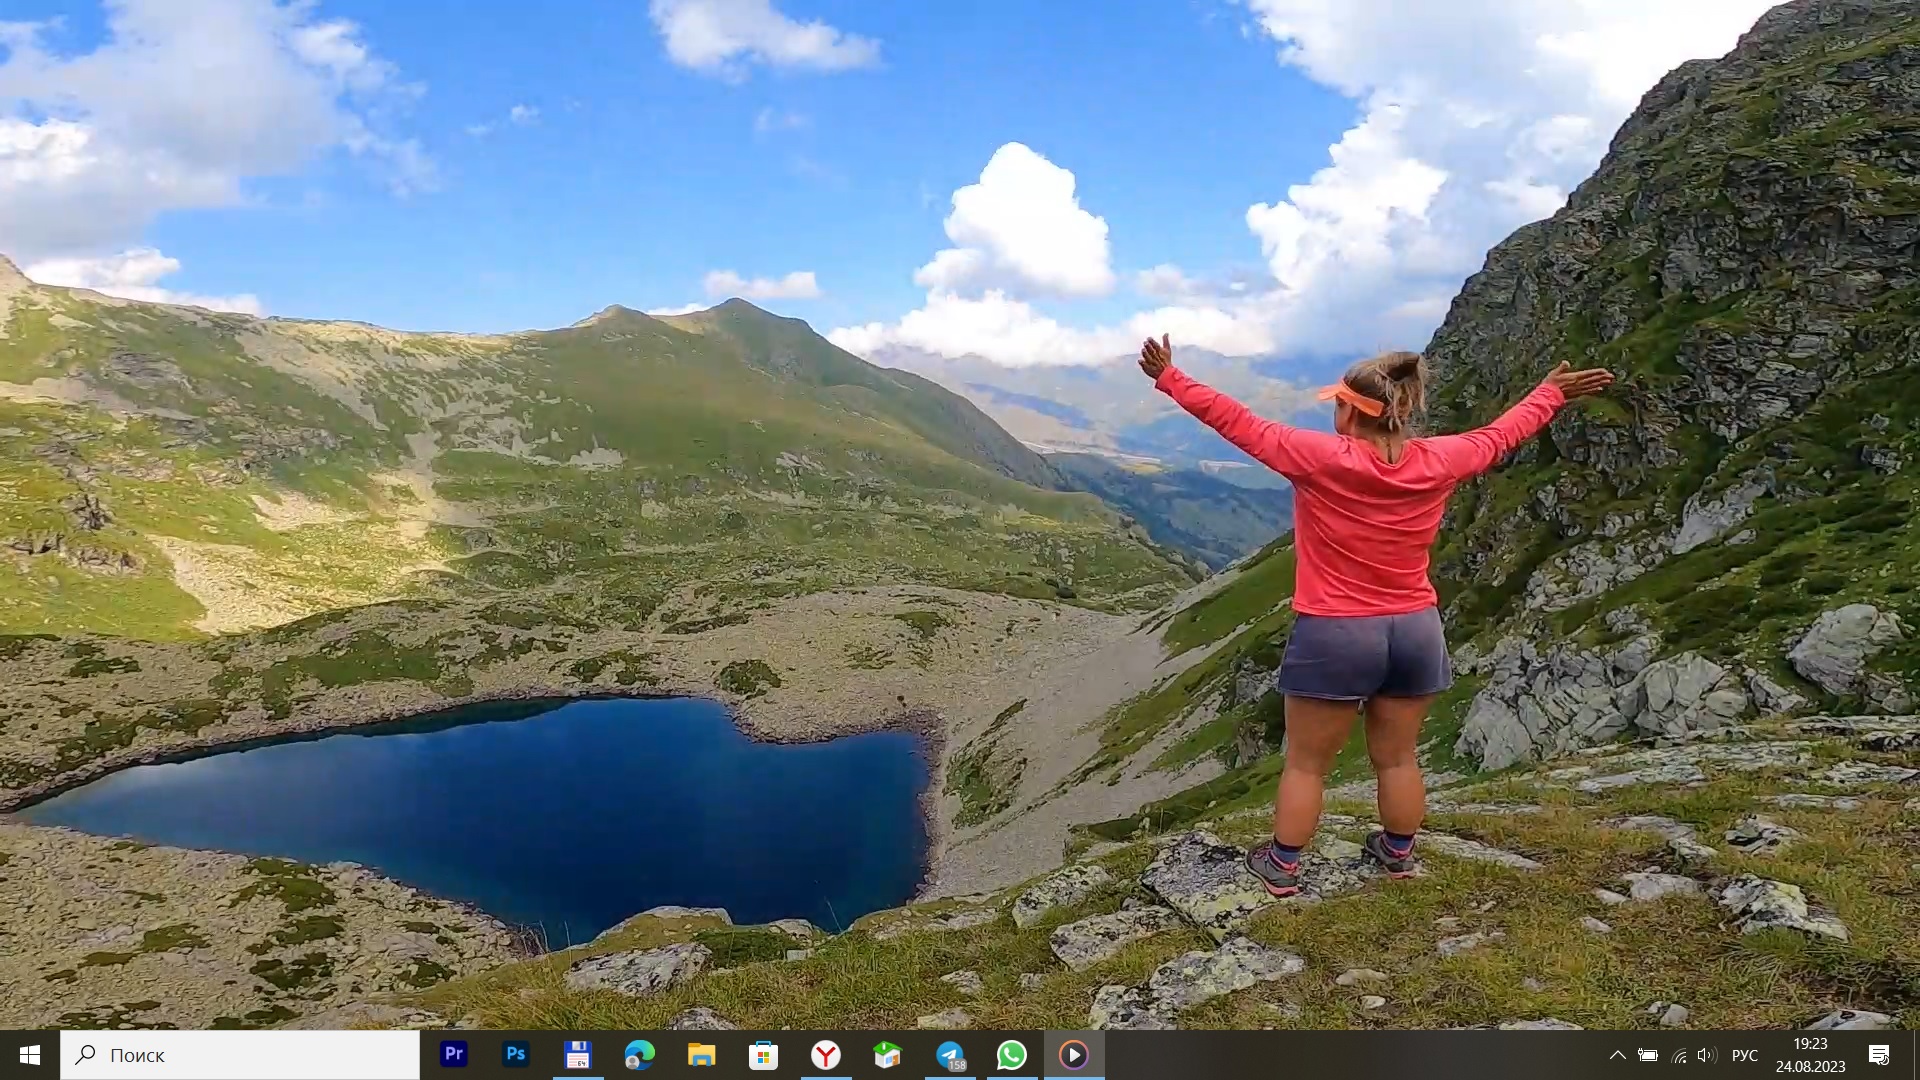Viewport: 1920px width, 1080px height.
Task: Expand hidden system tray icons
Action: (1617, 1055)
